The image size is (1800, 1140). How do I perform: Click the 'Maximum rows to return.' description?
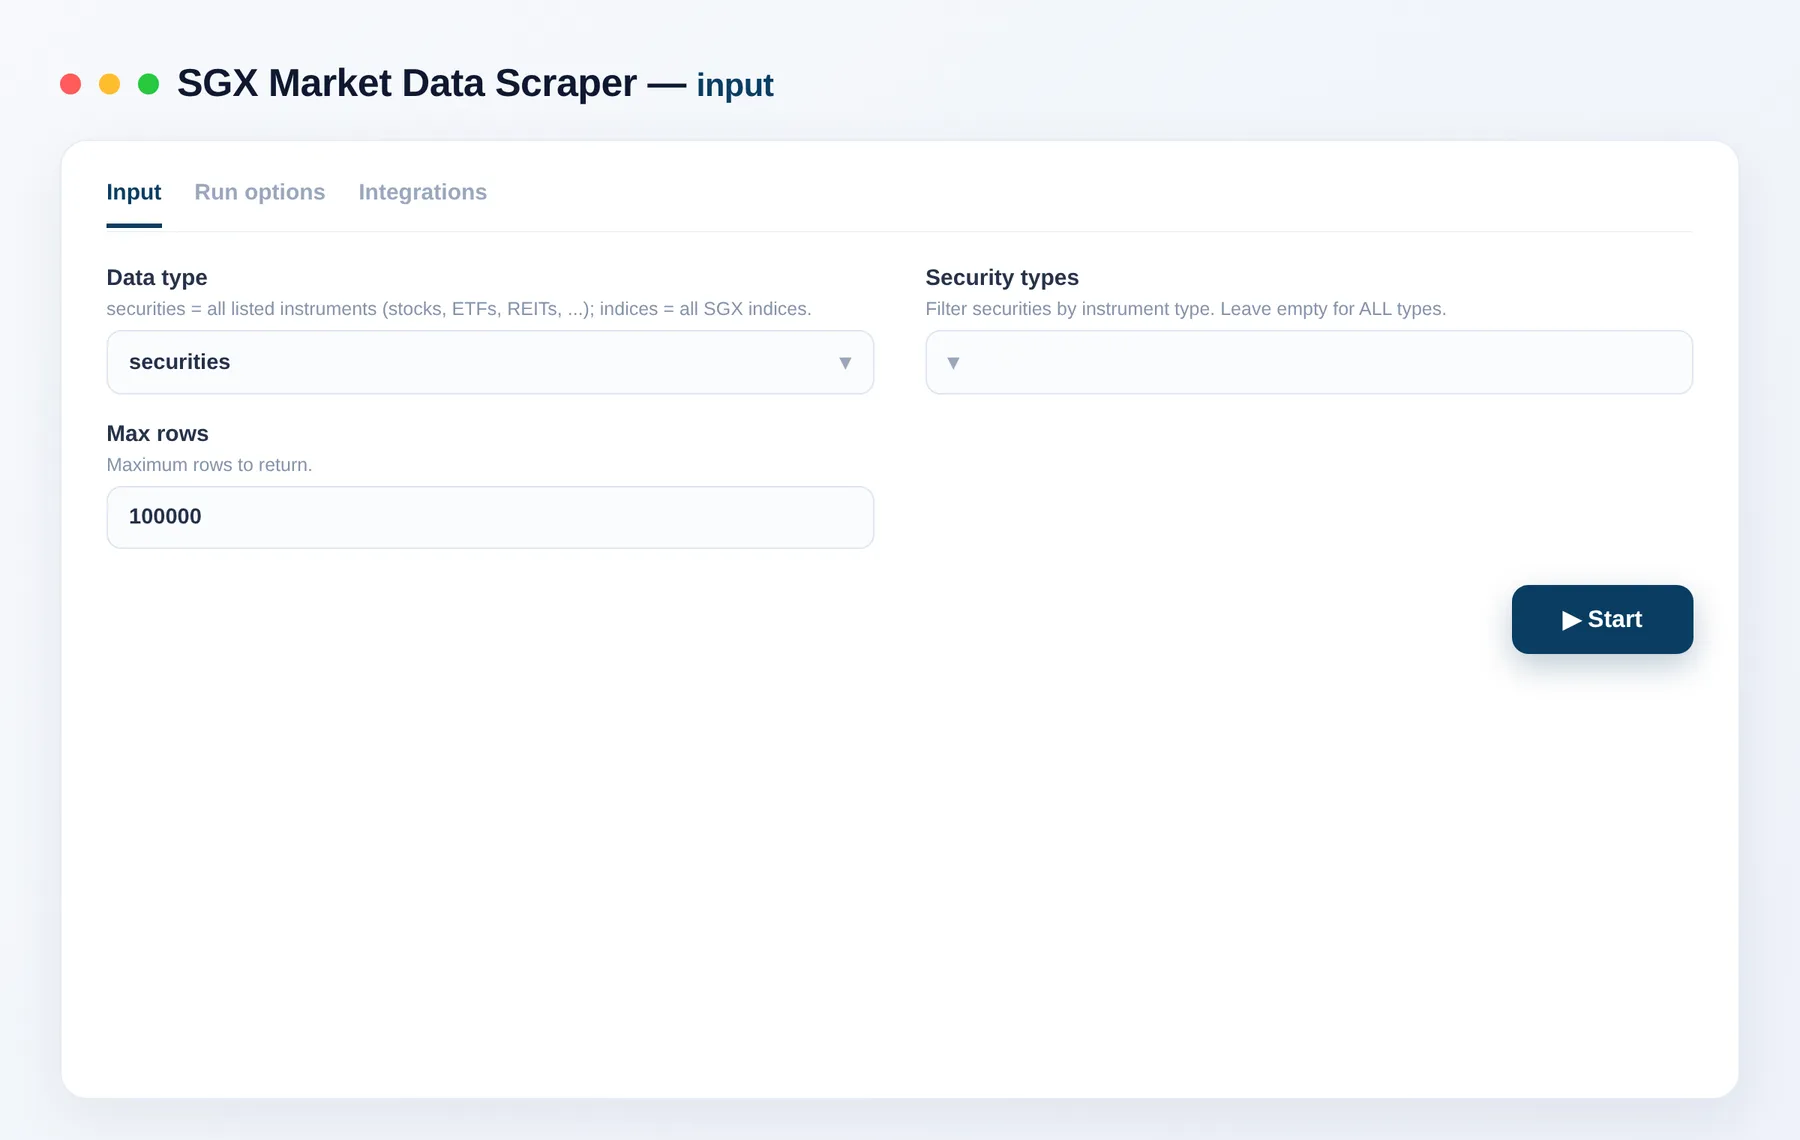click(210, 465)
